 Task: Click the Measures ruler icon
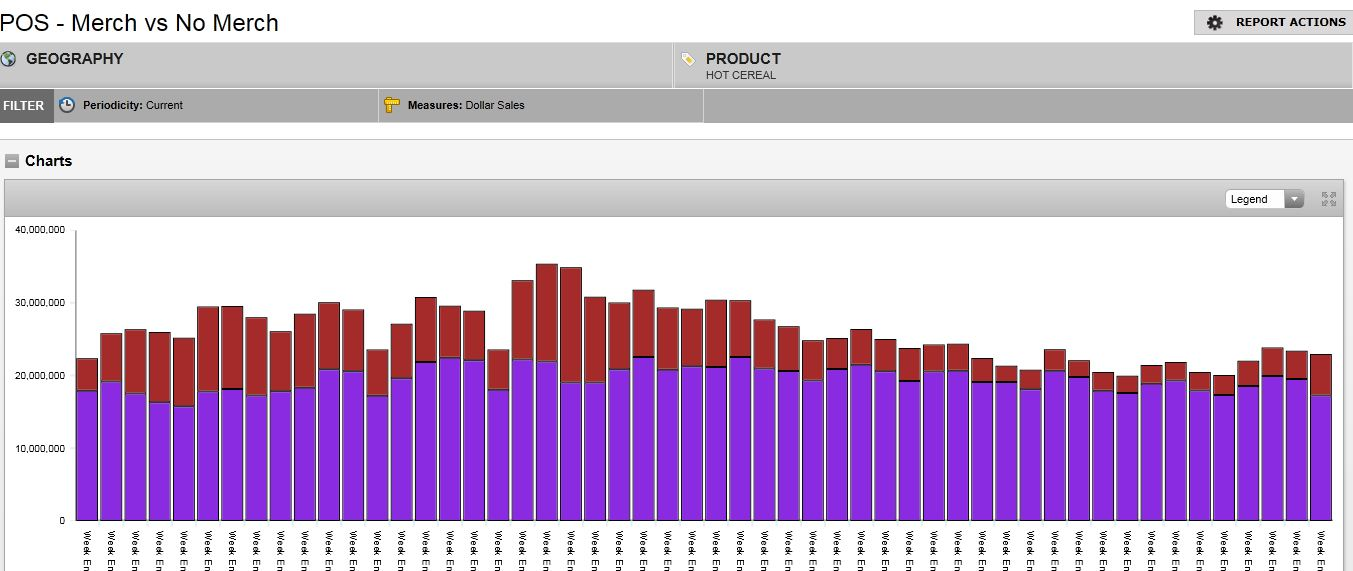click(x=391, y=105)
